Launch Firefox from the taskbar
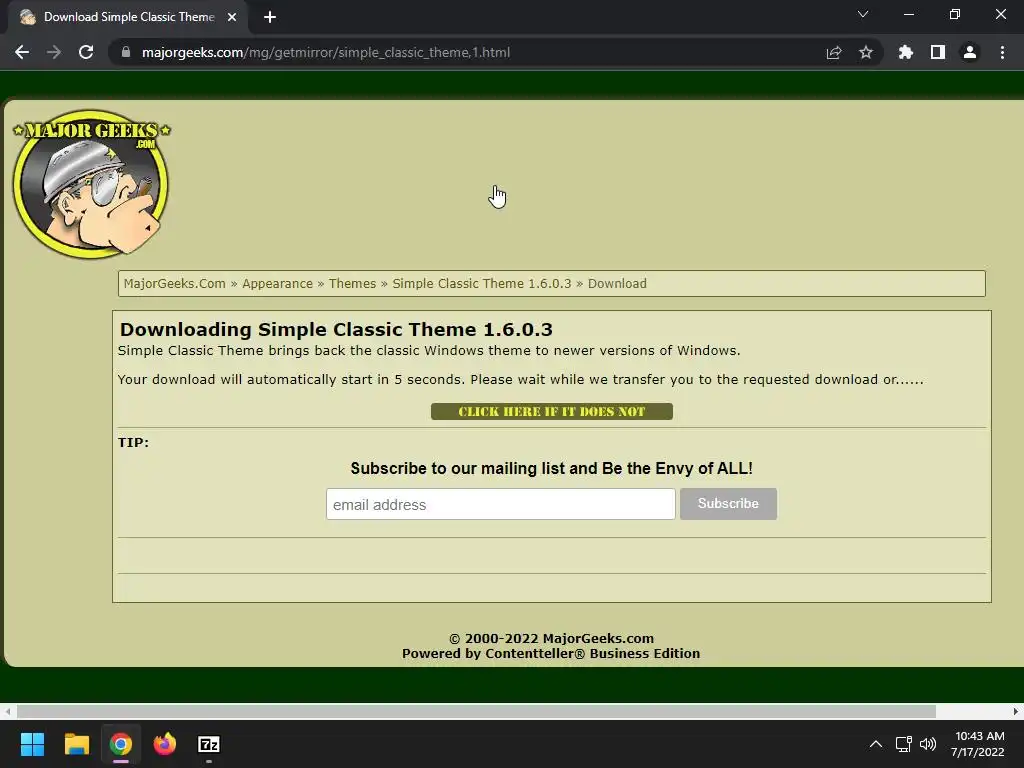 (165, 744)
